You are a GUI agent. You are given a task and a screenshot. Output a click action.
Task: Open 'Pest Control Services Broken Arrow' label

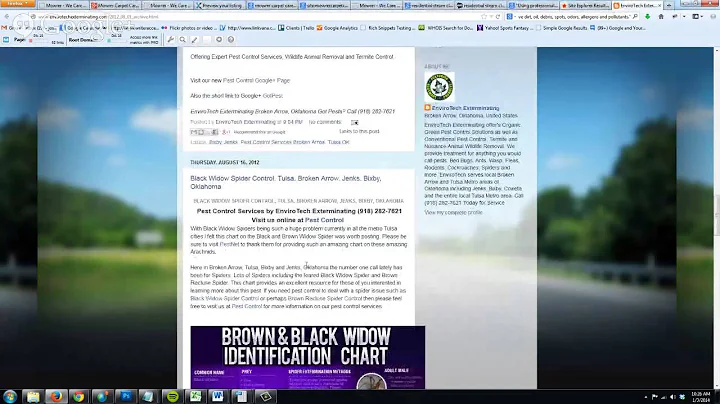coord(282,142)
